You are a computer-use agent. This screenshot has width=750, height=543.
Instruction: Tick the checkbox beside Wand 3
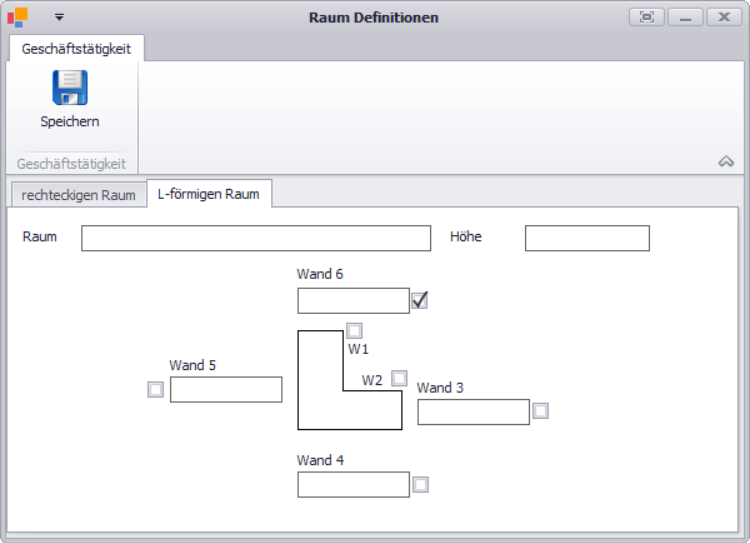tap(540, 411)
